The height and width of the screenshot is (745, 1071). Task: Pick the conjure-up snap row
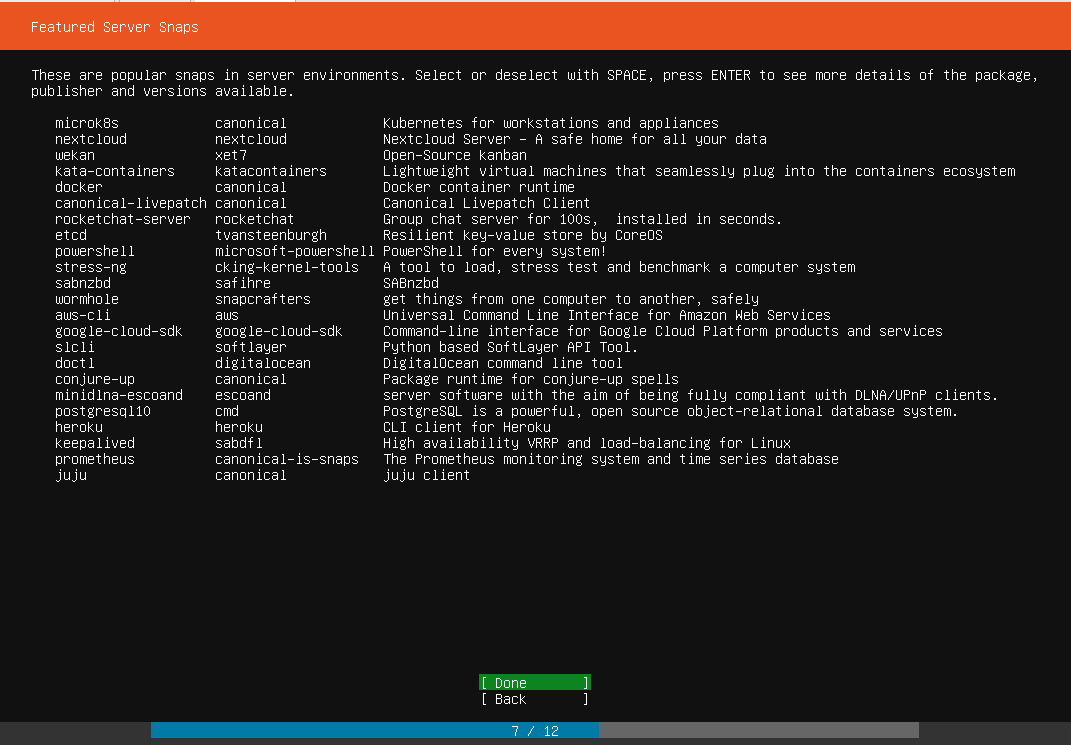coord(367,379)
